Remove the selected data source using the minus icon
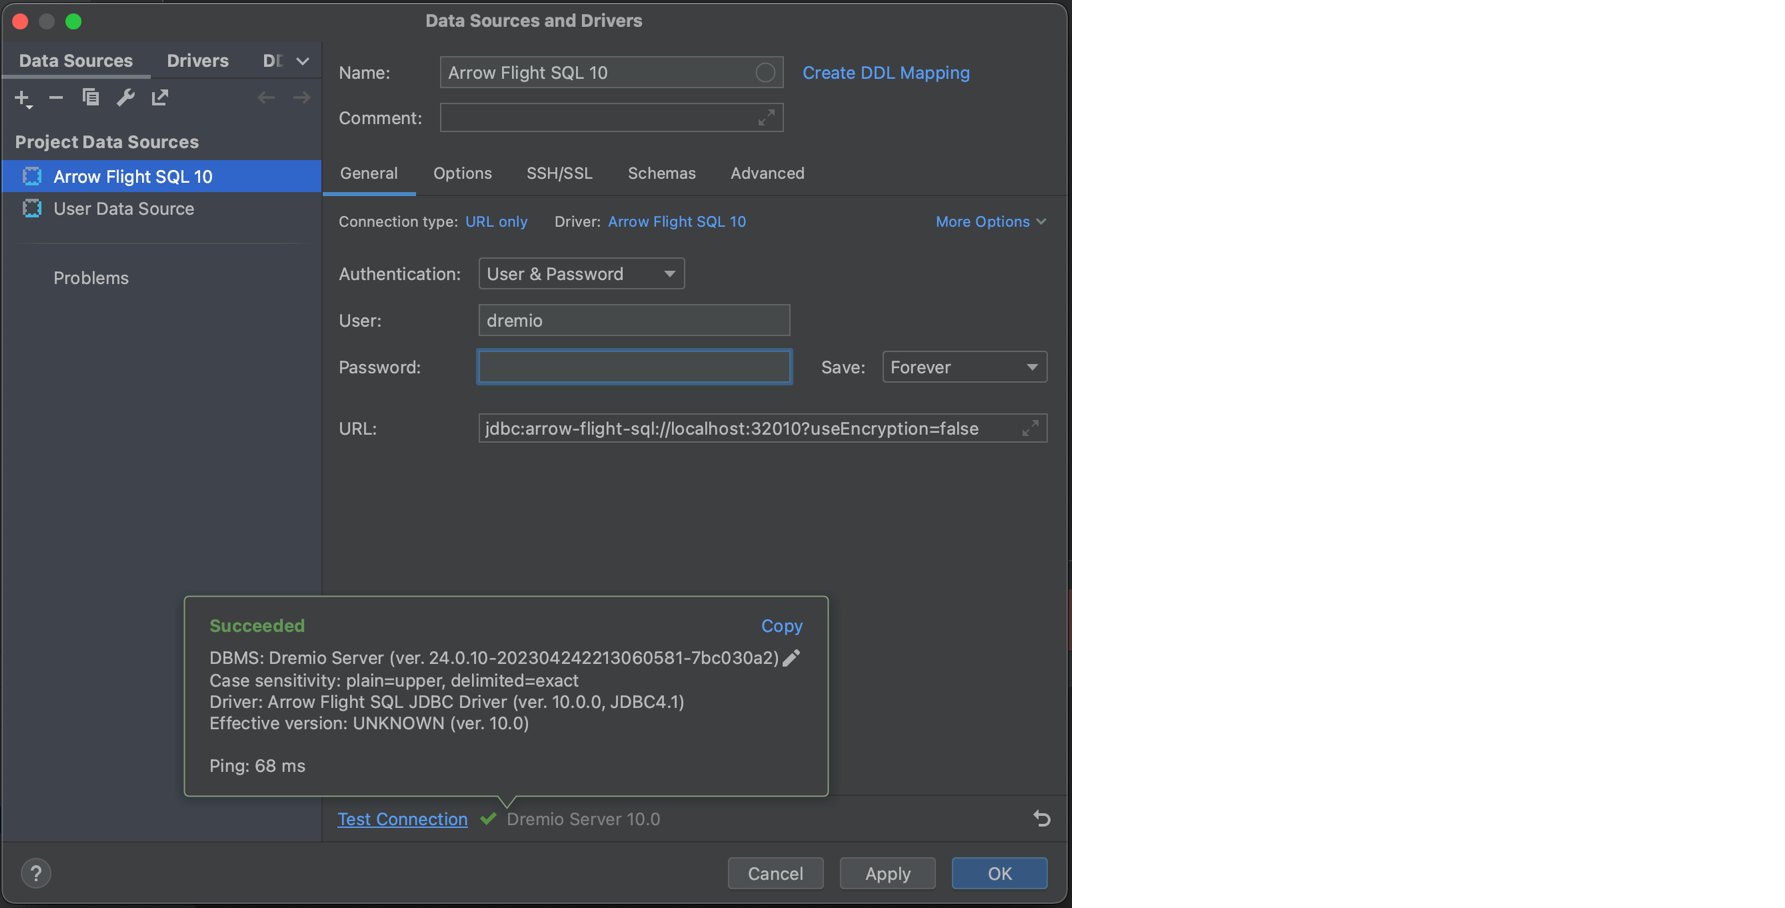 [x=56, y=97]
